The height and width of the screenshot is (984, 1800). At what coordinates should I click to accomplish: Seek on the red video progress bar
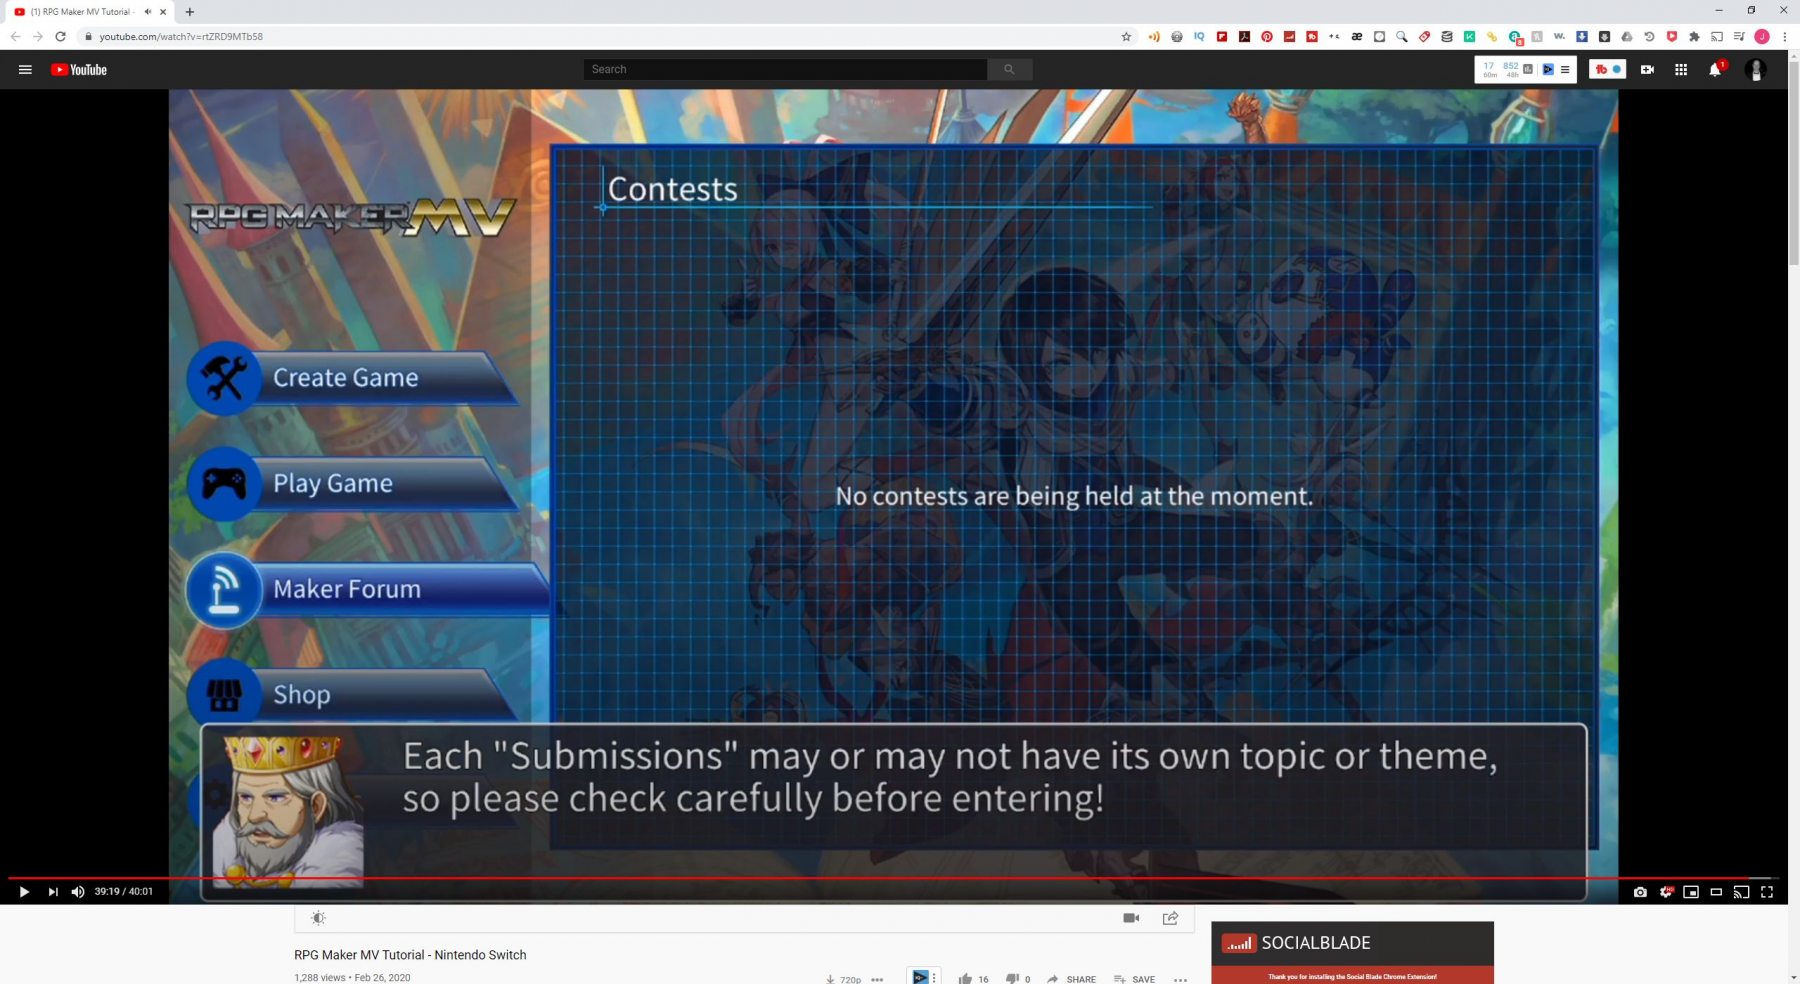click(893, 878)
